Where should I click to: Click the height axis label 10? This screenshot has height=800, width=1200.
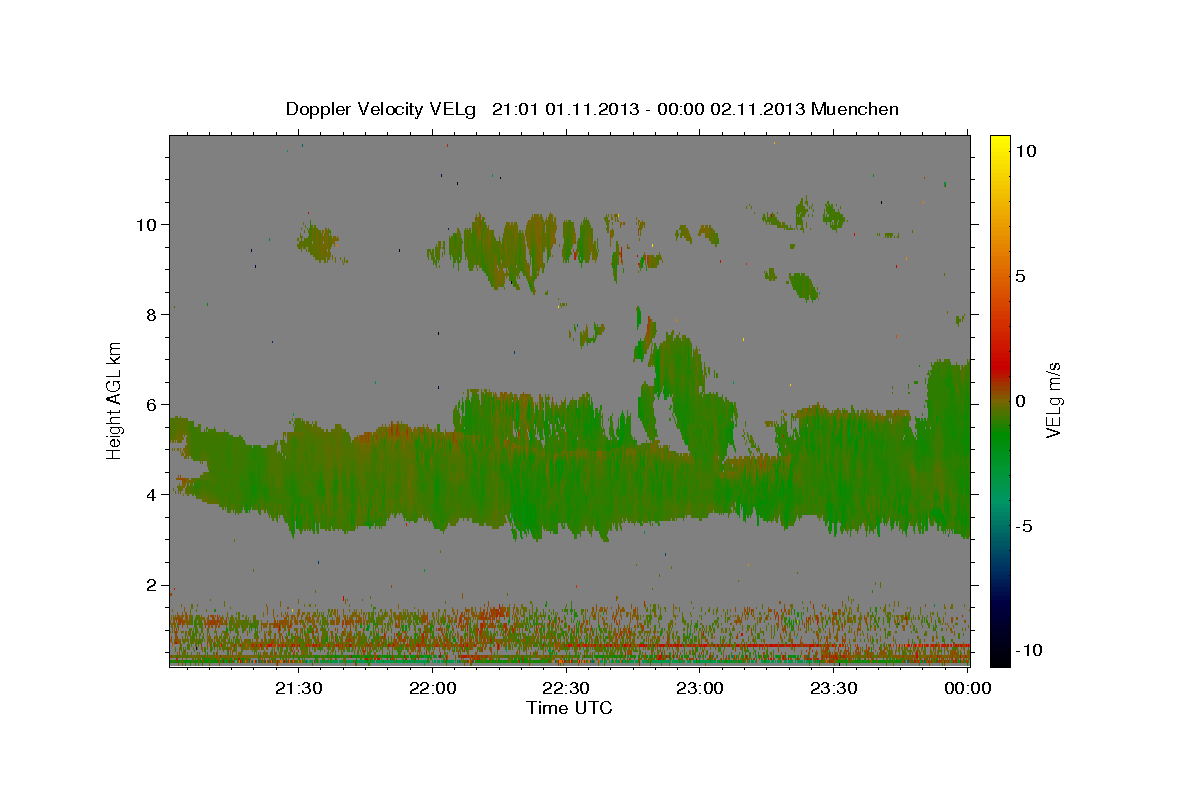click(x=145, y=224)
